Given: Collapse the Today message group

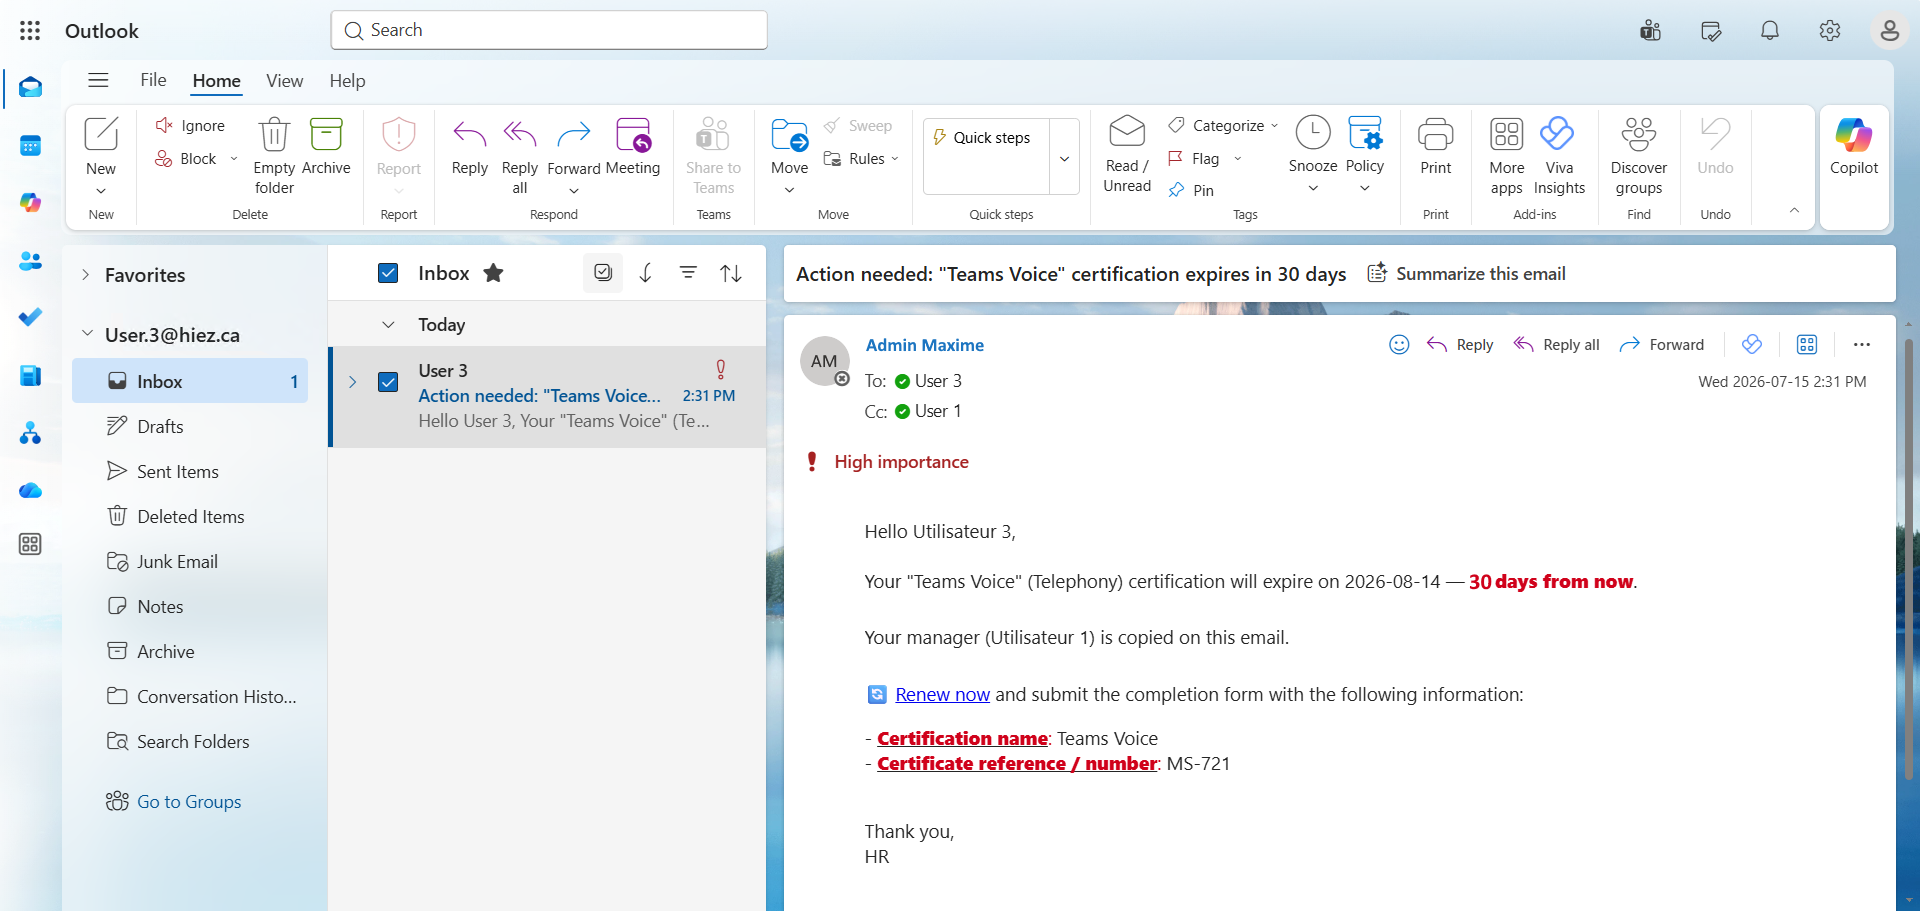Looking at the screenshot, I should (388, 325).
